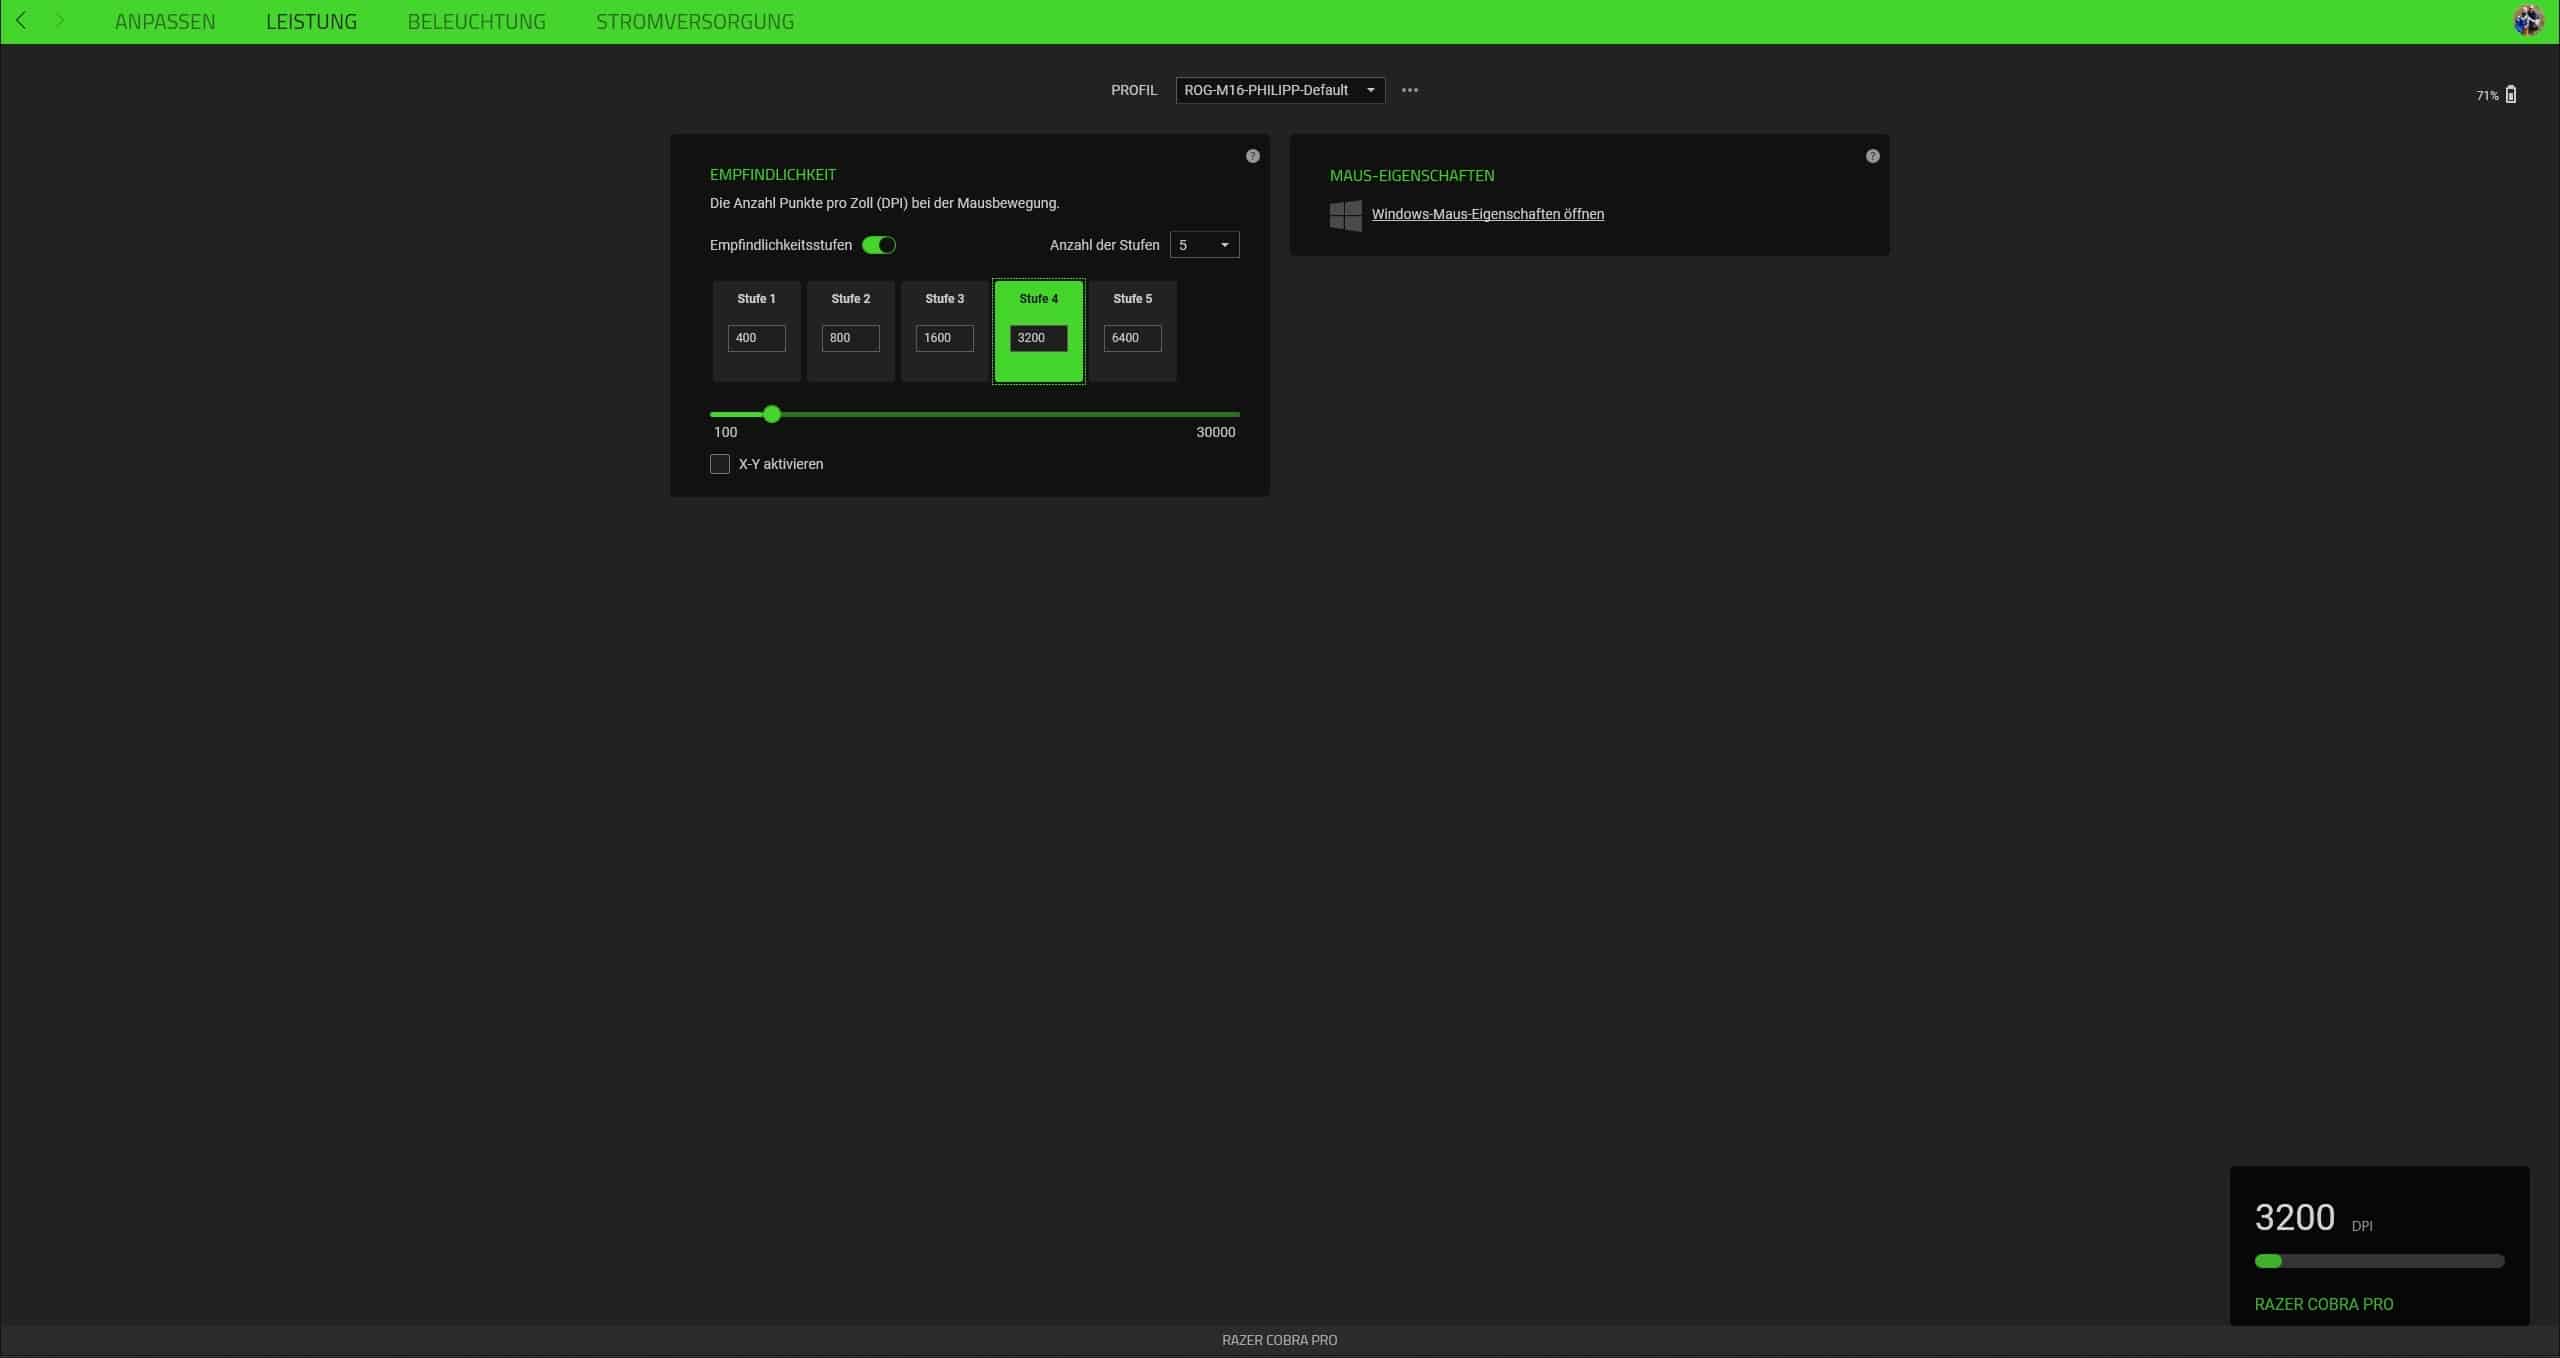Click the DPI sensitivity slider handle
Screen dimensions: 2560x1358
(772, 414)
